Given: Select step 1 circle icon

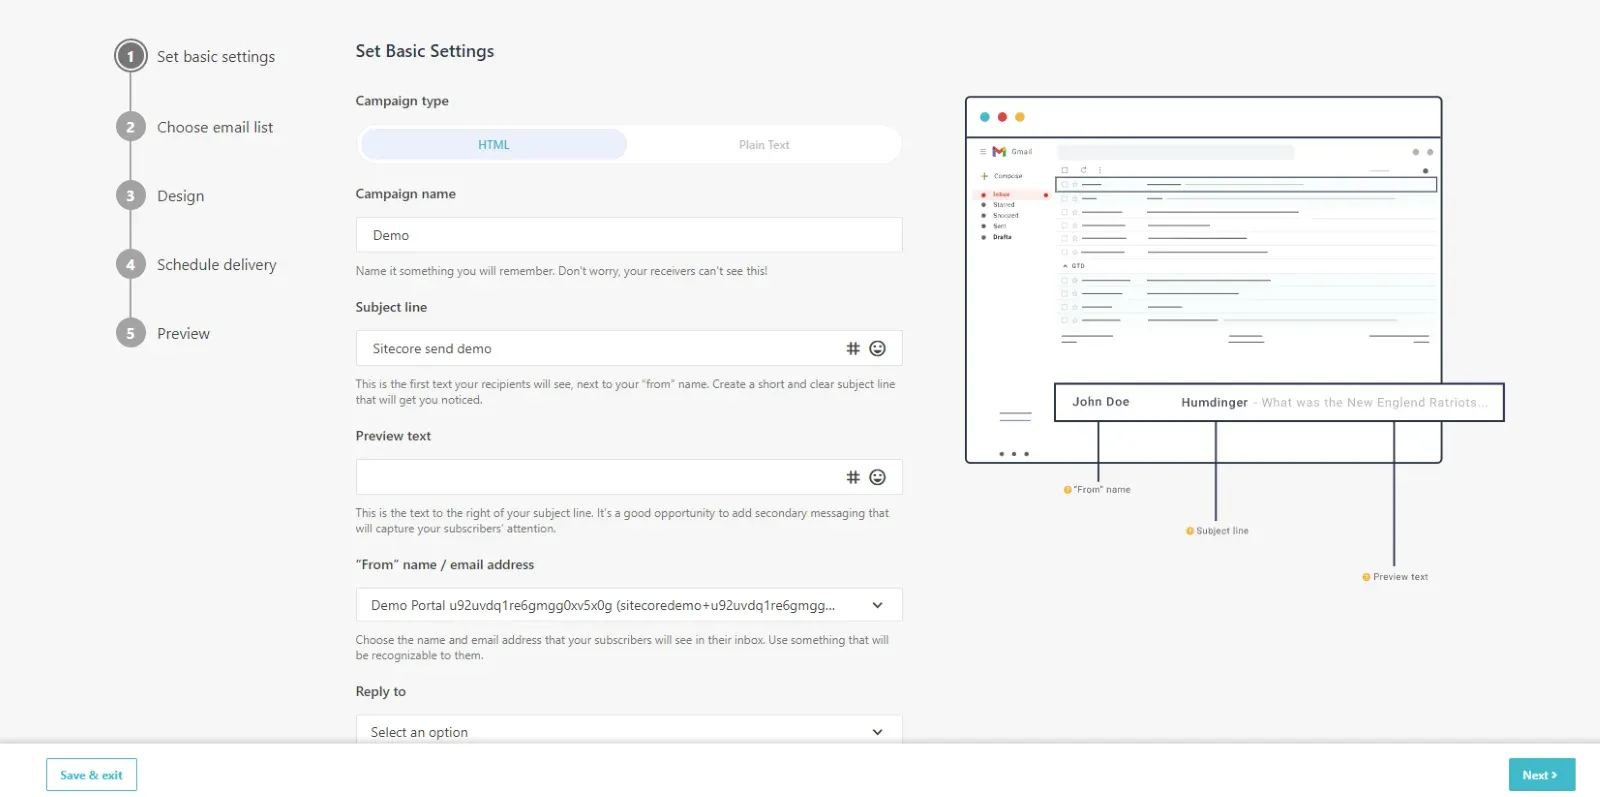Looking at the screenshot, I should tap(130, 56).
